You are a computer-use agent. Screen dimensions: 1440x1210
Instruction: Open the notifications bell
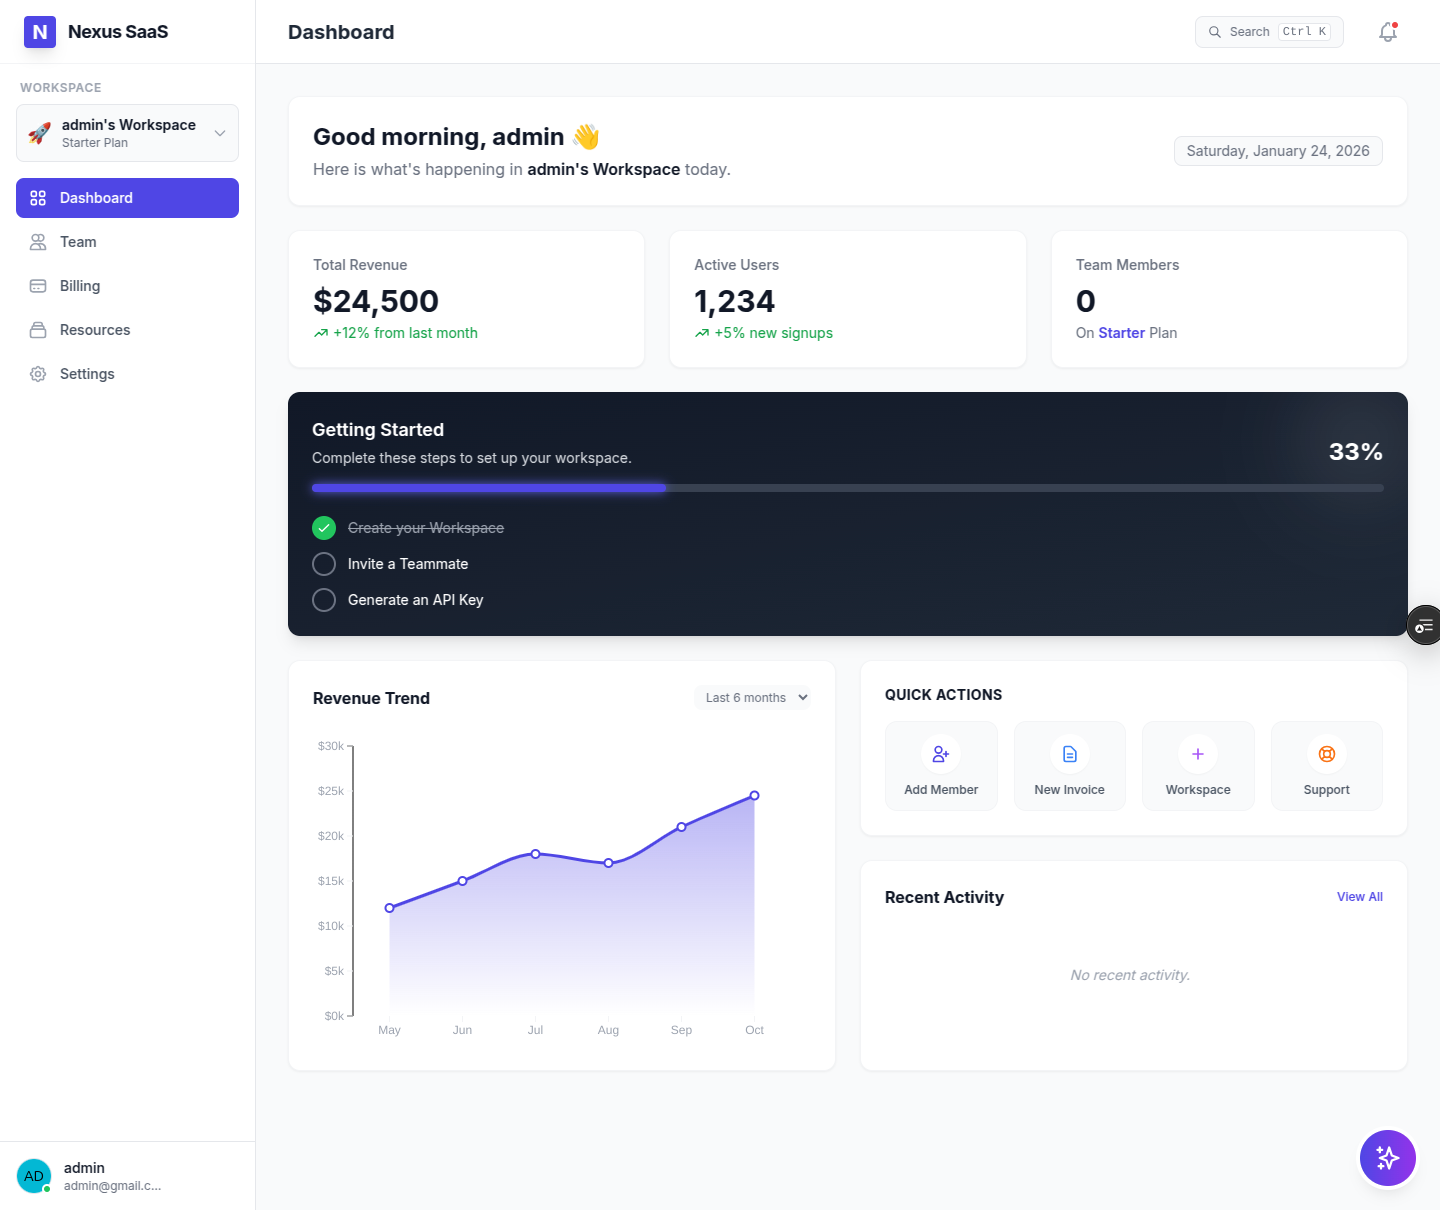pos(1388,32)
